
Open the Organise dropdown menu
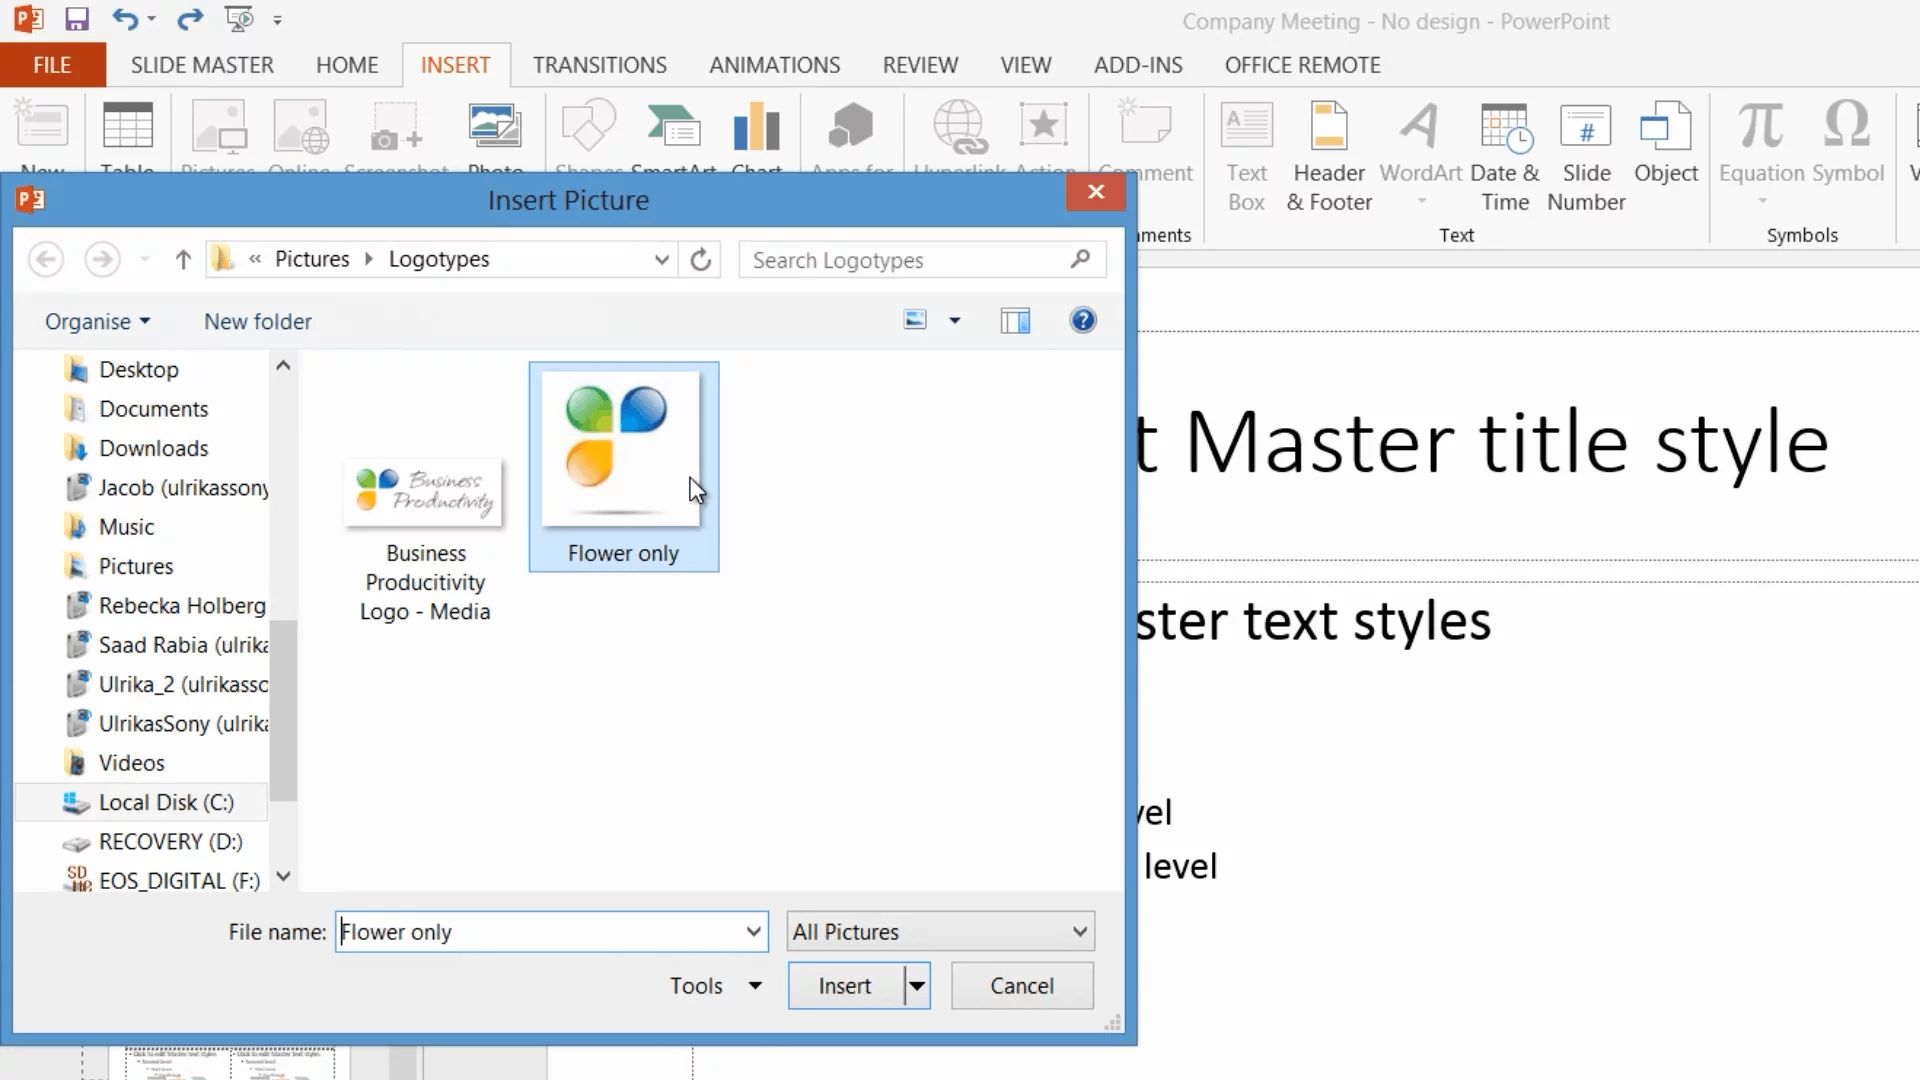[97, 322]
